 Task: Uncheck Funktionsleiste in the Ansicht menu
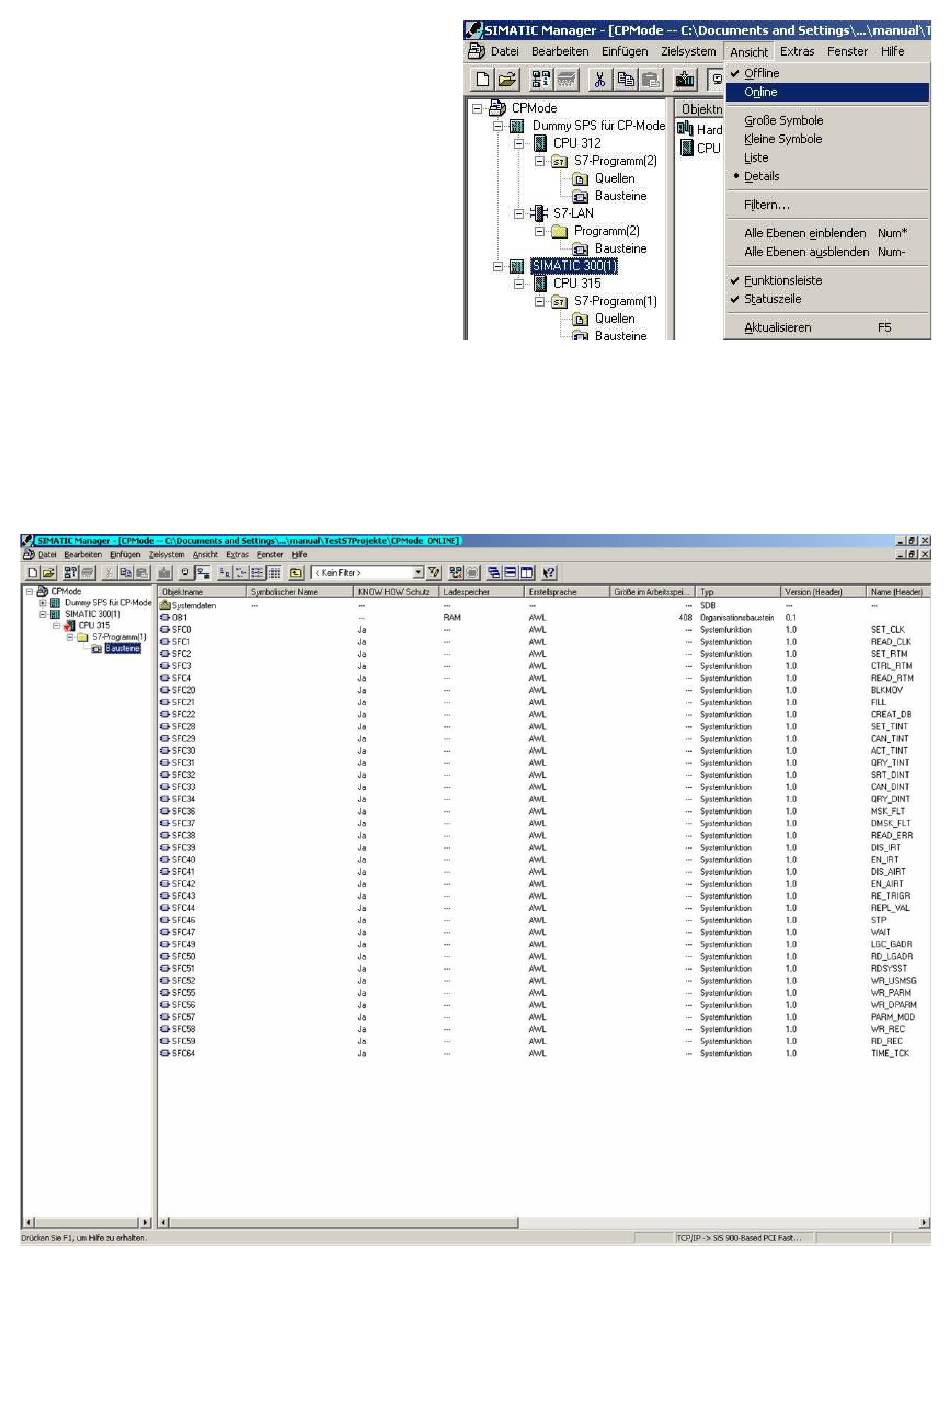(x=827, y=281)
